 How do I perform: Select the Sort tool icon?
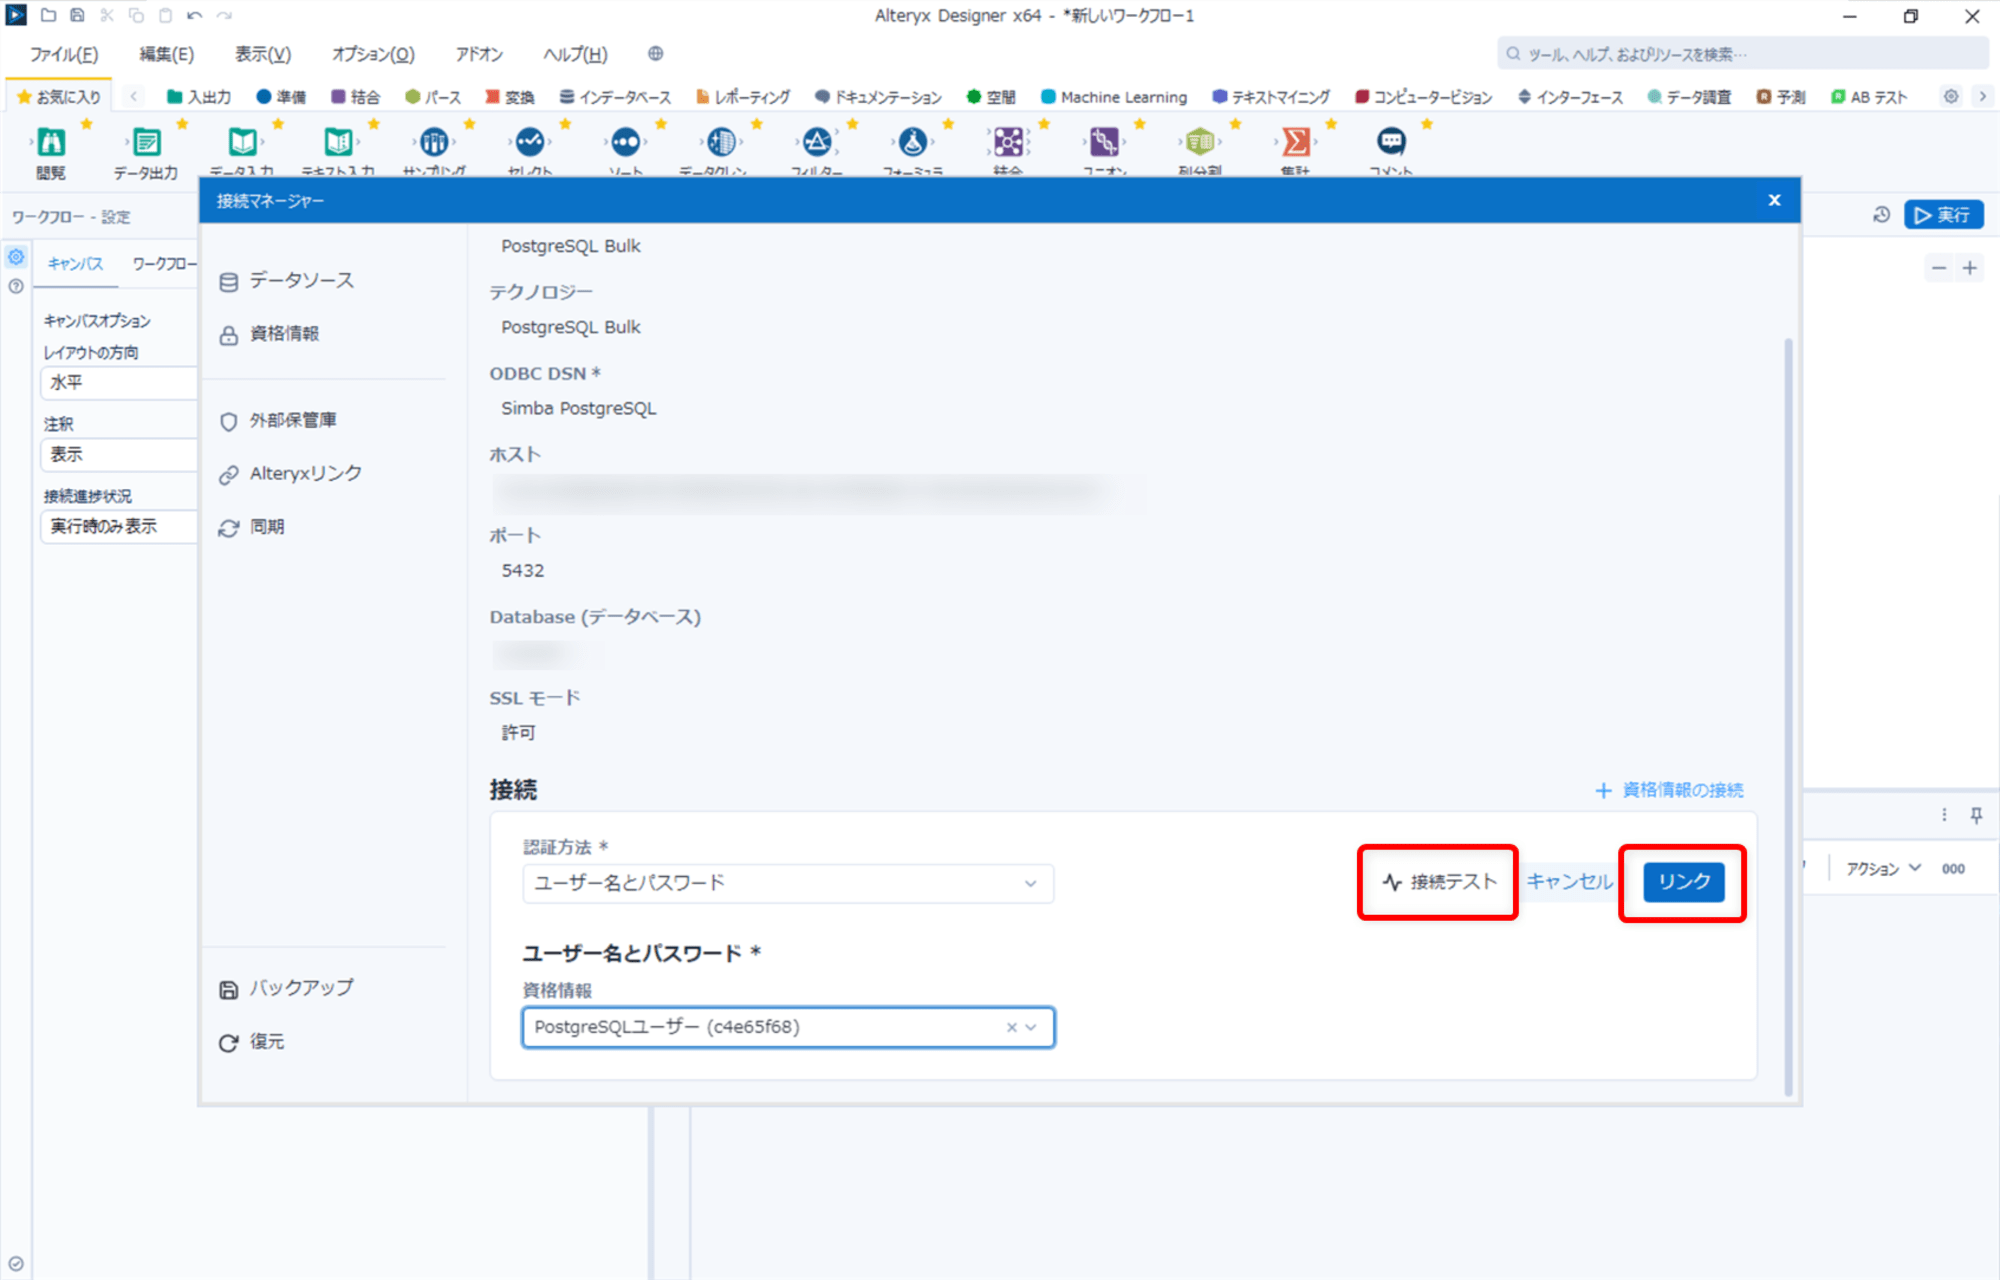[626, 142]
